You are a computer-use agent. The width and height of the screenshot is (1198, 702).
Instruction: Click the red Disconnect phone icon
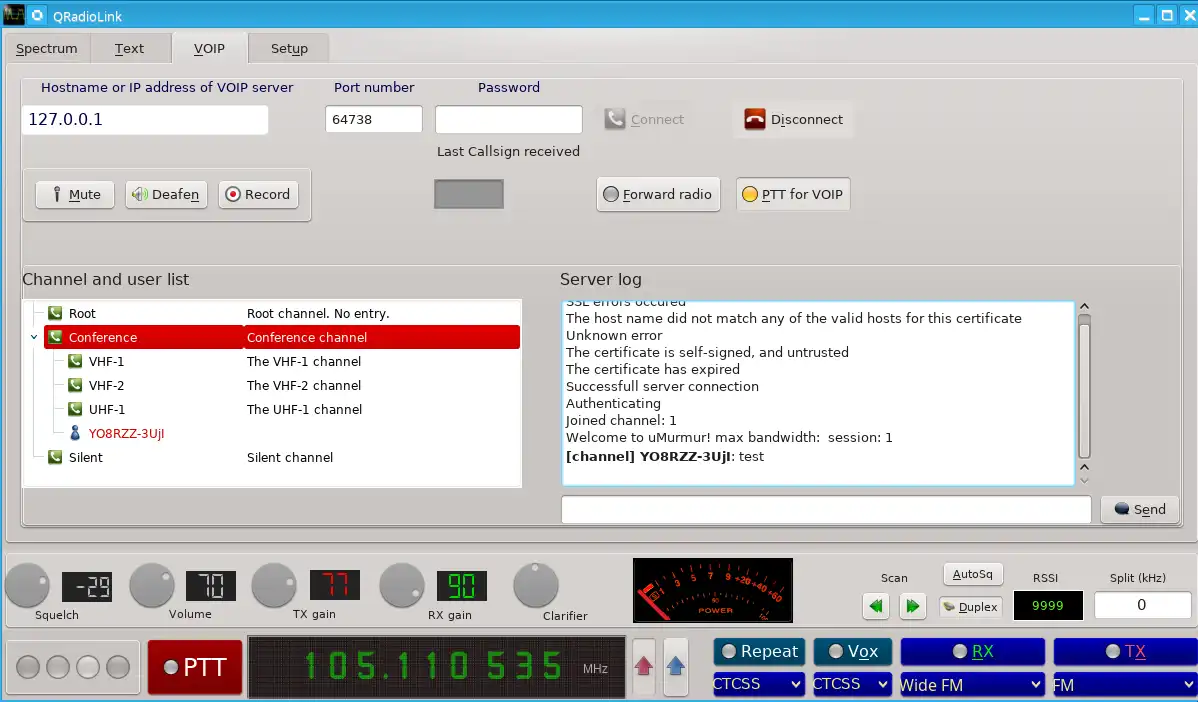(x=755, y=119)
